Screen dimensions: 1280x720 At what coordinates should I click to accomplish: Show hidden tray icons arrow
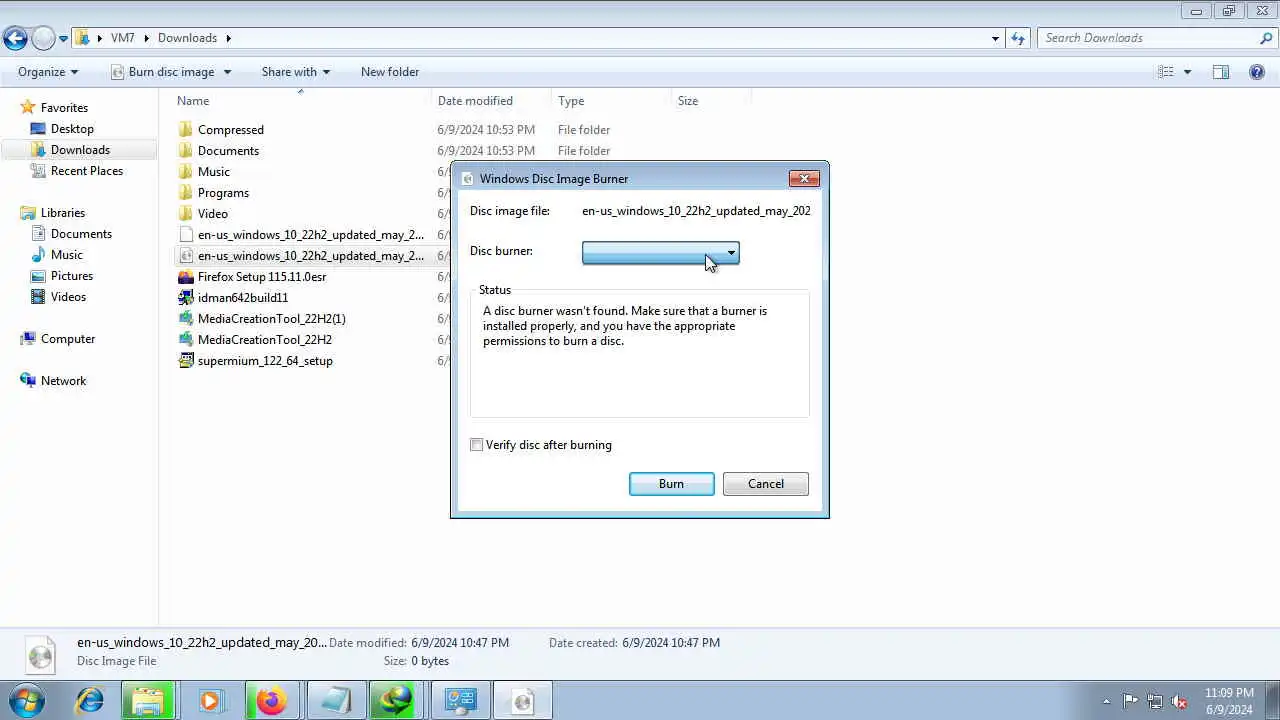tap(1106, 701)
